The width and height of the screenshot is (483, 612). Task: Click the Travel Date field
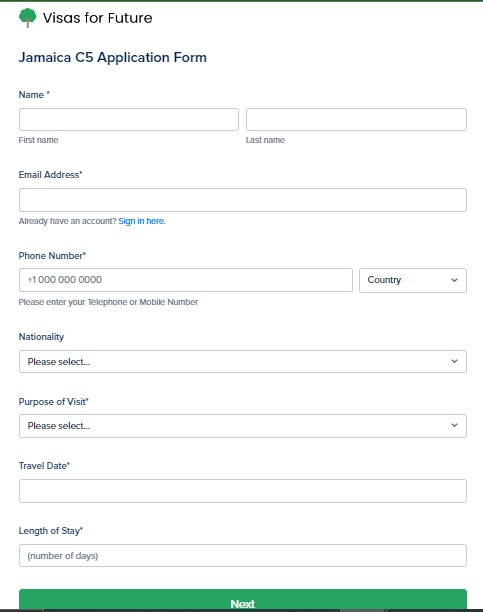[243, 491]
